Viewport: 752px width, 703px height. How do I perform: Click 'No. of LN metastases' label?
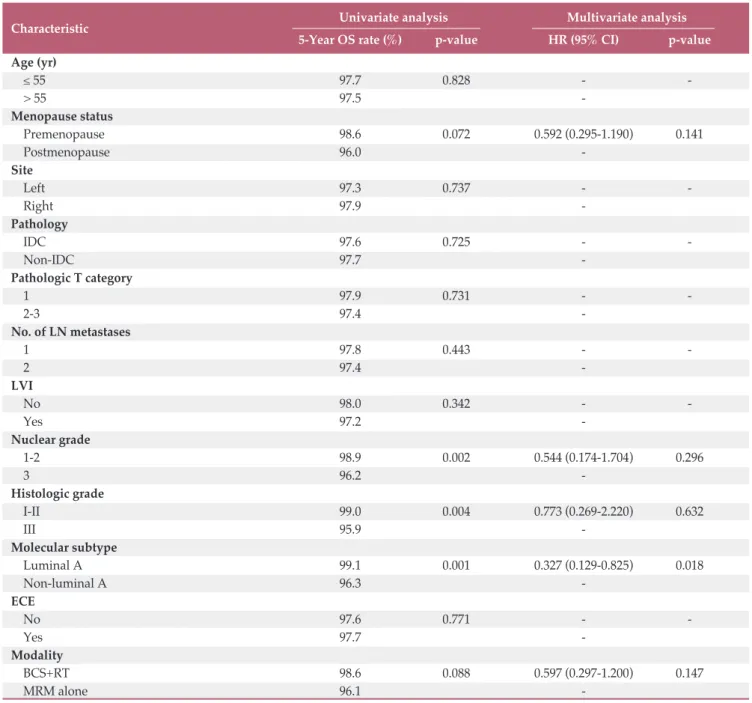tap(70, 332)
